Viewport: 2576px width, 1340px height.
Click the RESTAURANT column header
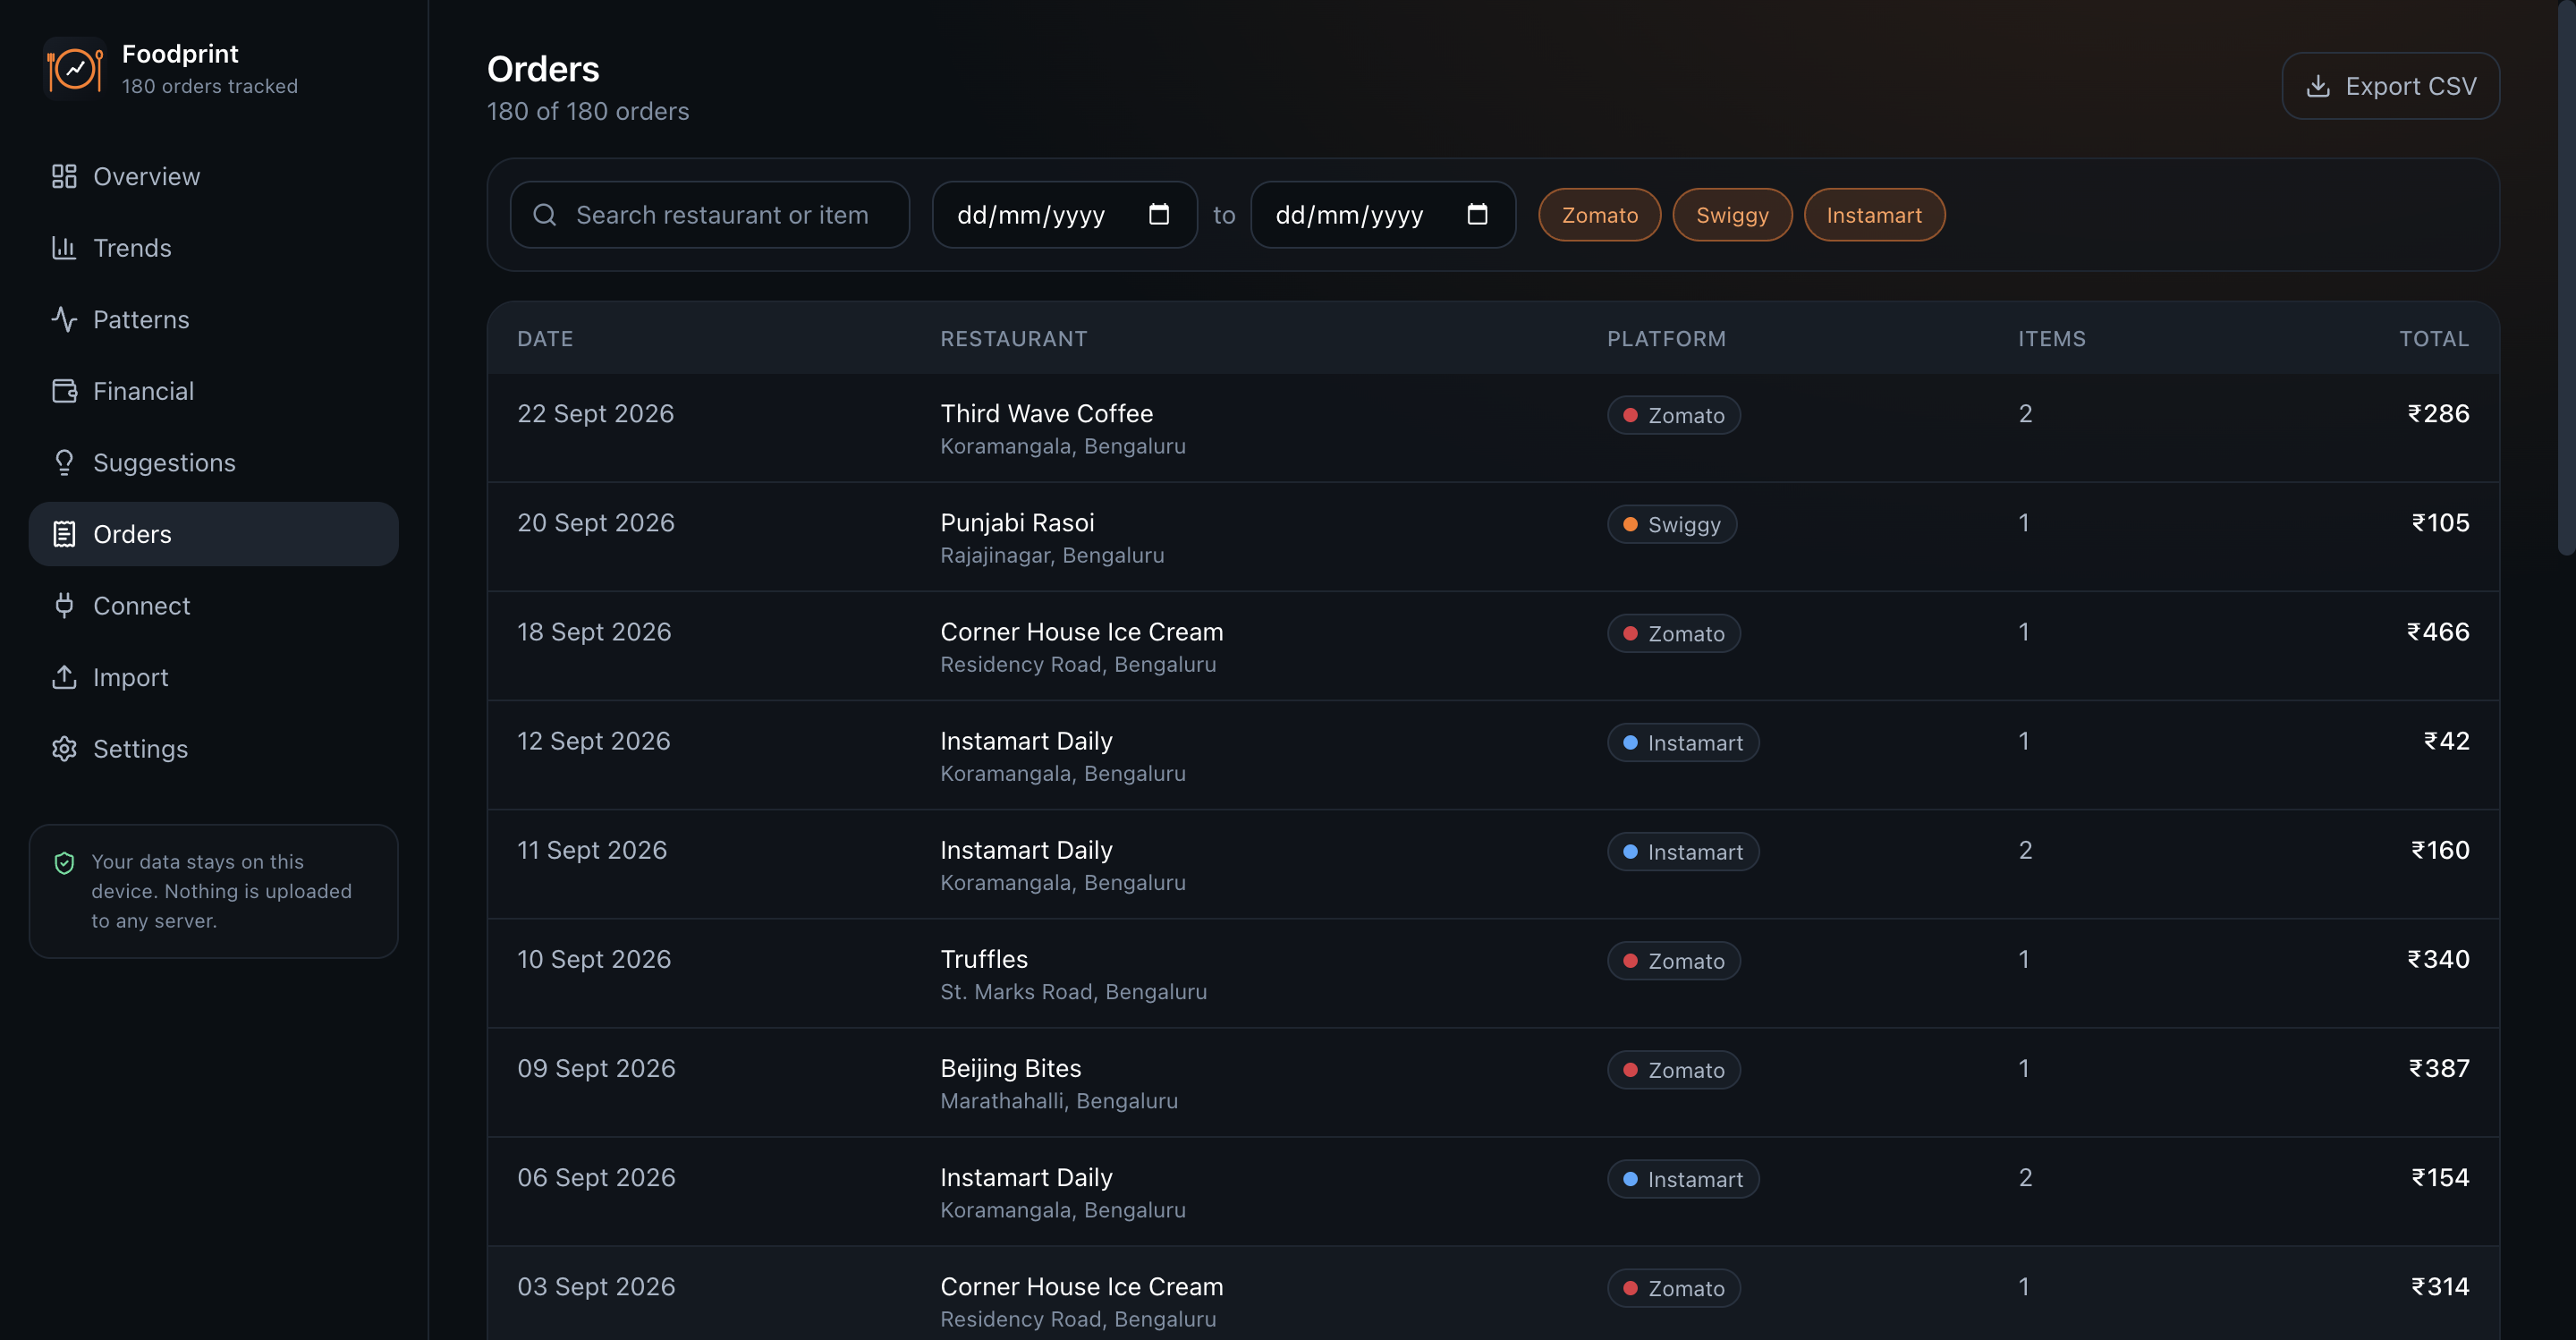[x=1013, y=339]
